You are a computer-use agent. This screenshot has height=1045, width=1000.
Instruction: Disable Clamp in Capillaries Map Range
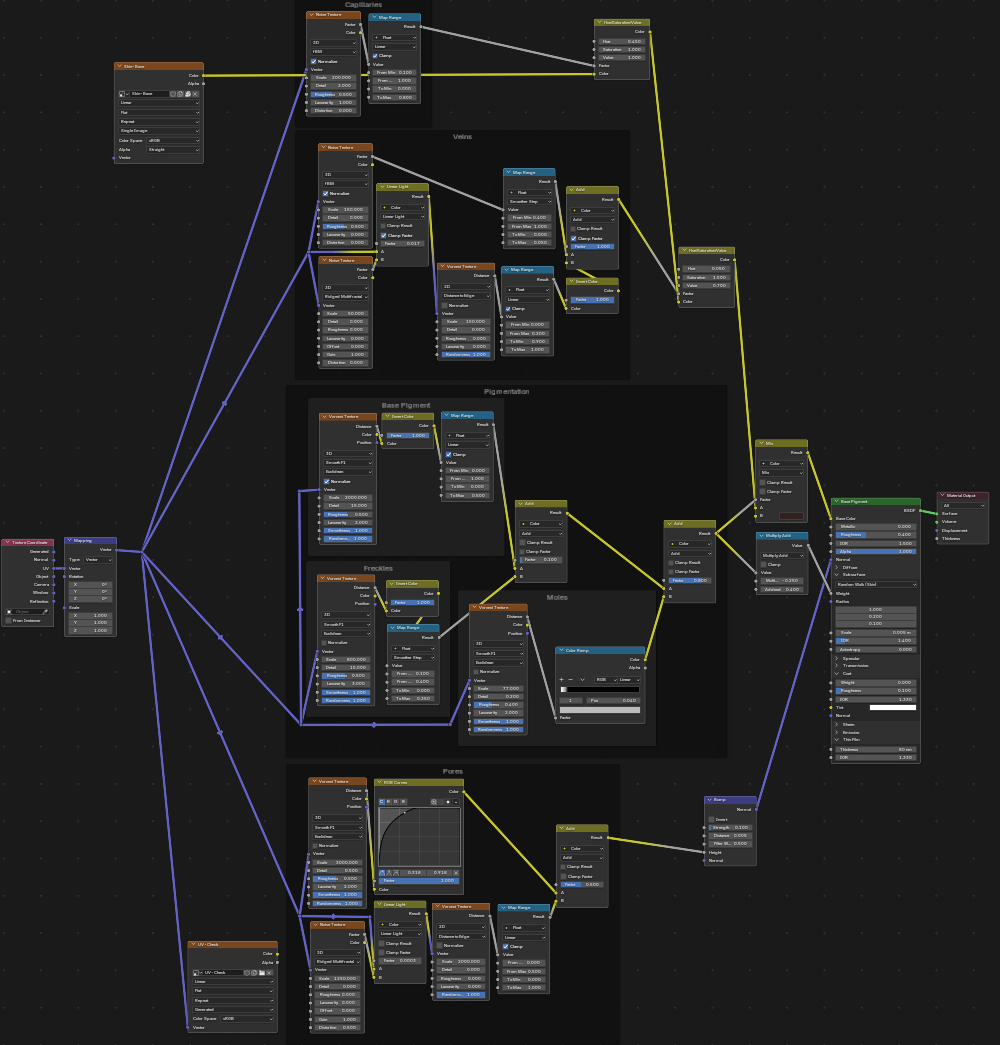[375, 56]
